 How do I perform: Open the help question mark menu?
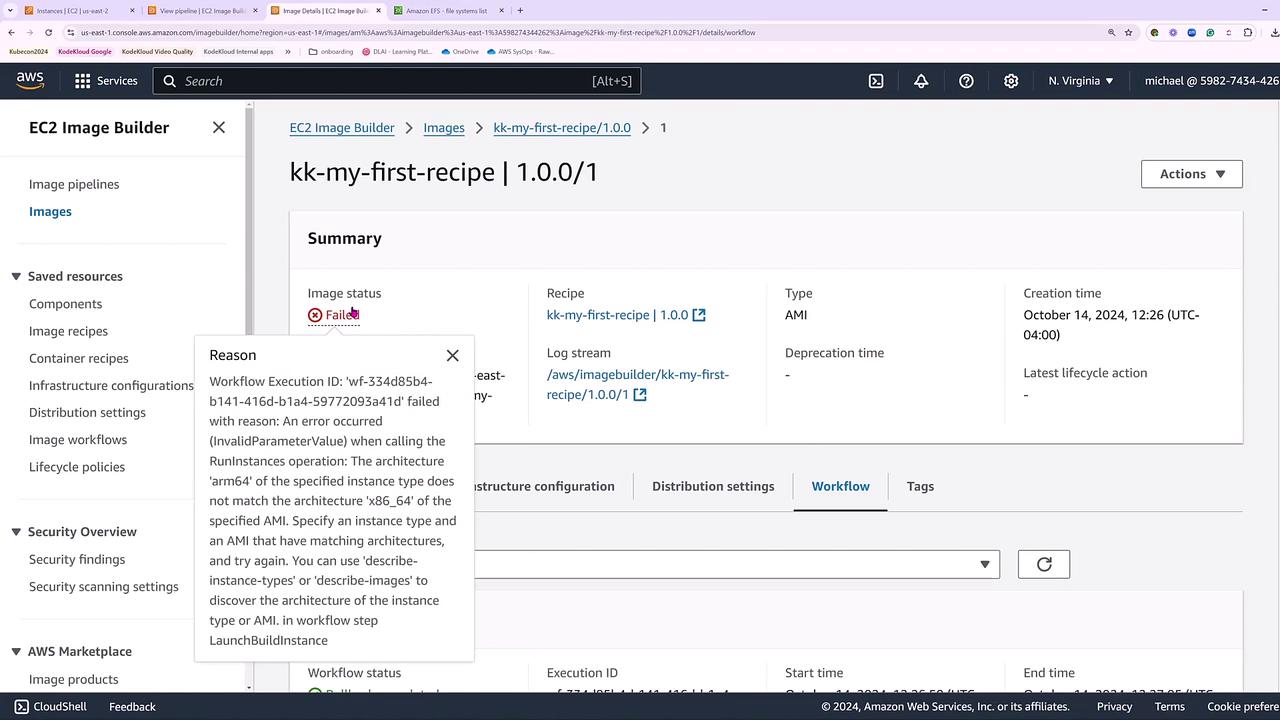(x=966, y=81)
